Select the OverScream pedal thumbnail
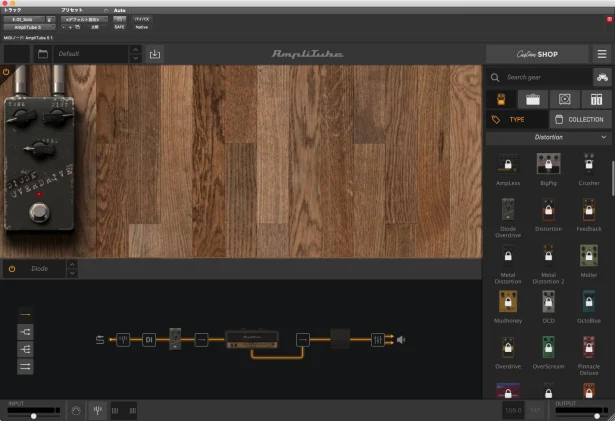 (x=548, y=347)
